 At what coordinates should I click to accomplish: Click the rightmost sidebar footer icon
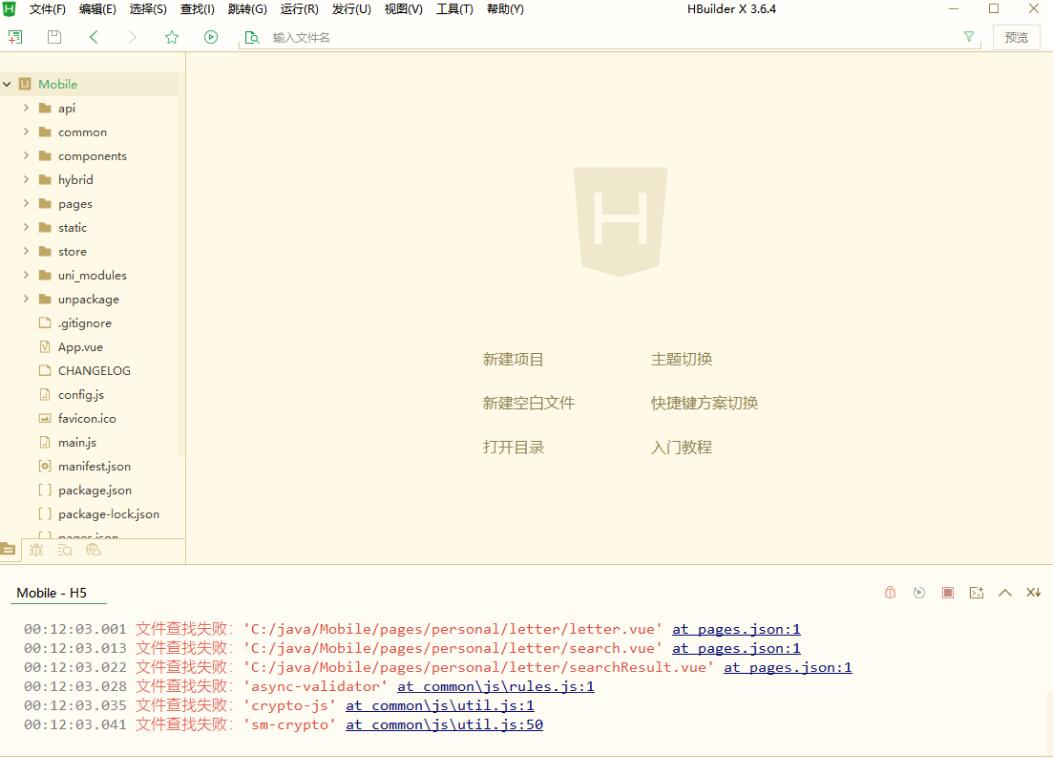pyautogui.click(x=93, y=550)
